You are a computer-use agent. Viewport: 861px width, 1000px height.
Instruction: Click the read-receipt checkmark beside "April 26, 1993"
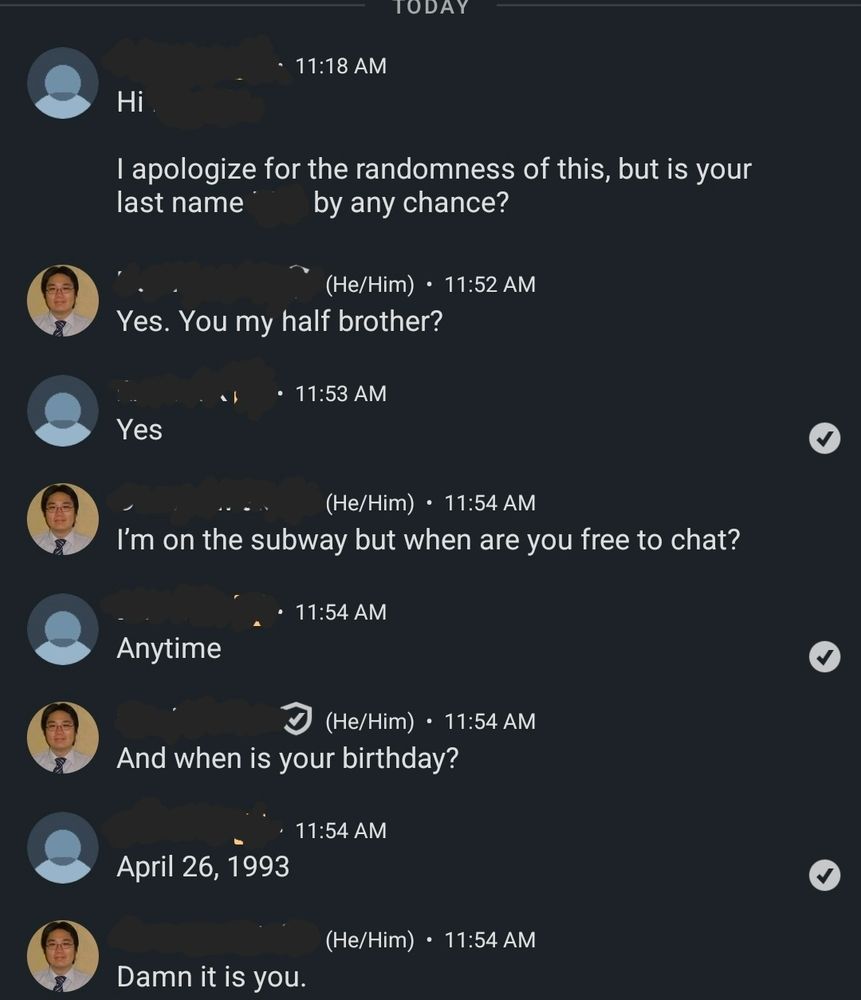click(824, 876)
